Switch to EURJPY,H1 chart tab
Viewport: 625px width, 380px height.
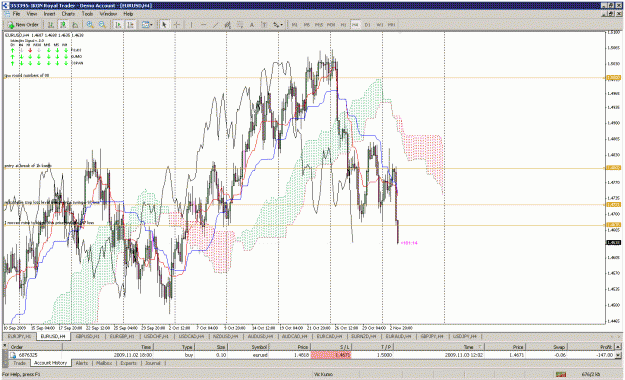(19, 337)
